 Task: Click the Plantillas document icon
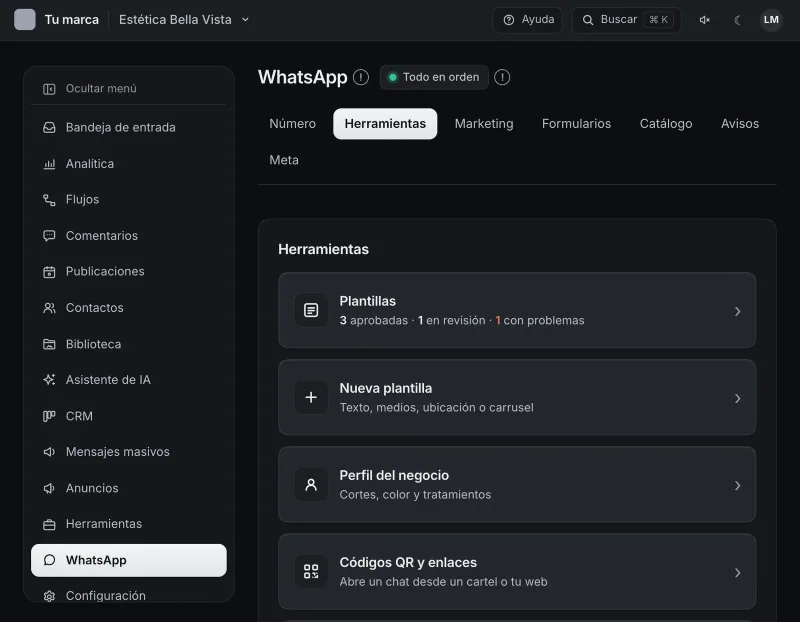(x=311, y=310)
